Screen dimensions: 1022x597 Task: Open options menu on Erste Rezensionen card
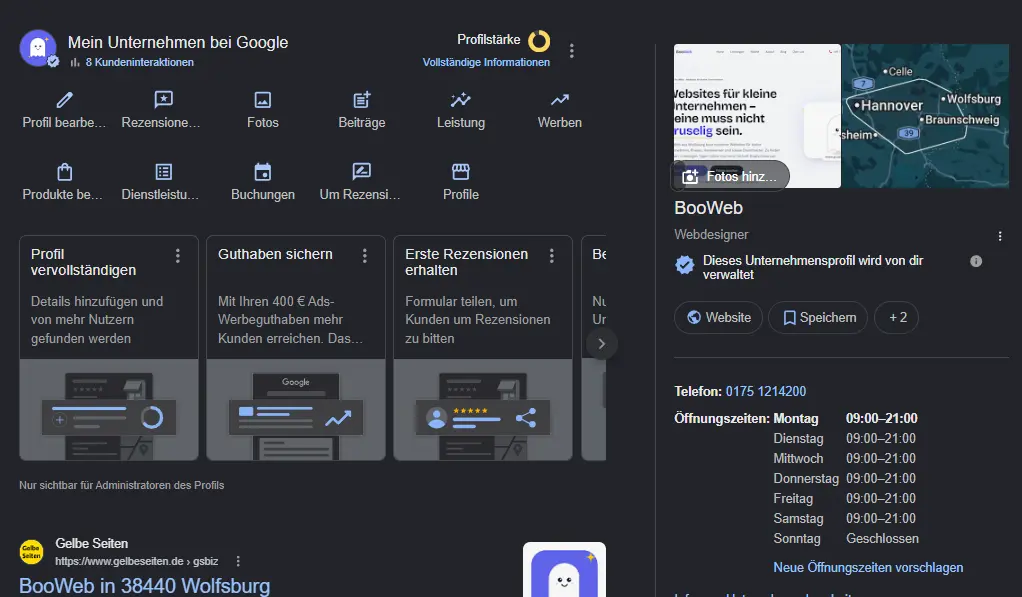[x=552, y=255]
